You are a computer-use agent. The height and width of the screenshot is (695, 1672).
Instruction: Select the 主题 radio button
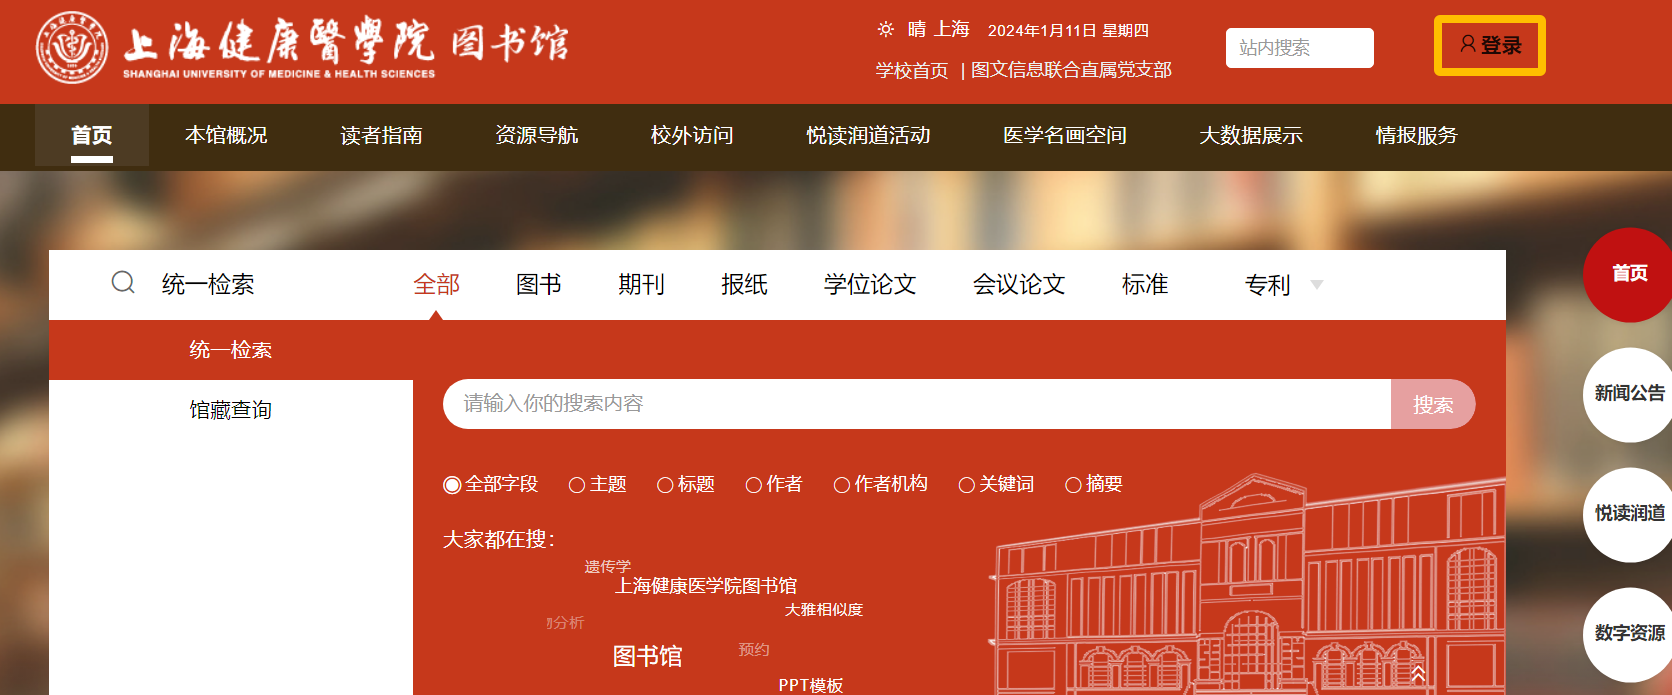click(577, 485)
